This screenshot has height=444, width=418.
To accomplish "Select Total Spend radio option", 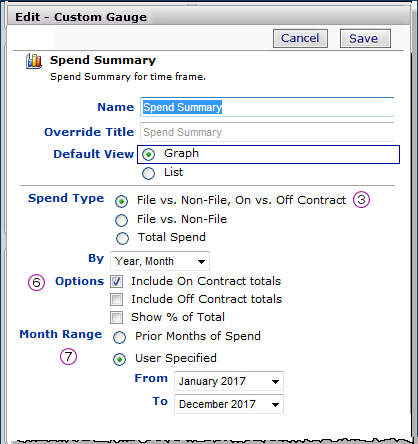I will coord(122,238).
